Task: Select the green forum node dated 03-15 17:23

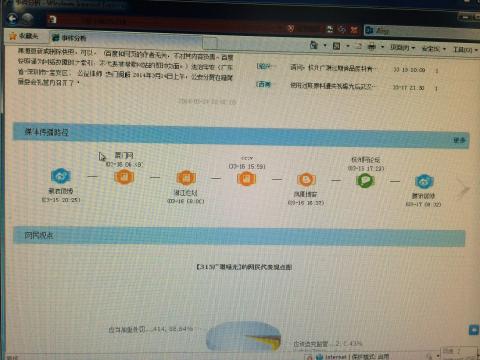Action: [365, 181]
